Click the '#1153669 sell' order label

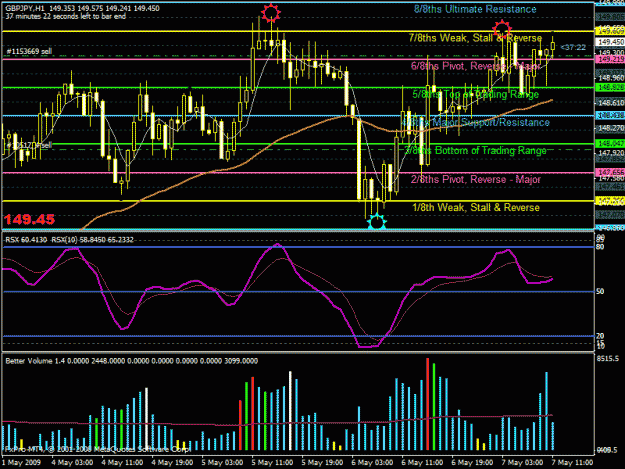pos(29,51)
